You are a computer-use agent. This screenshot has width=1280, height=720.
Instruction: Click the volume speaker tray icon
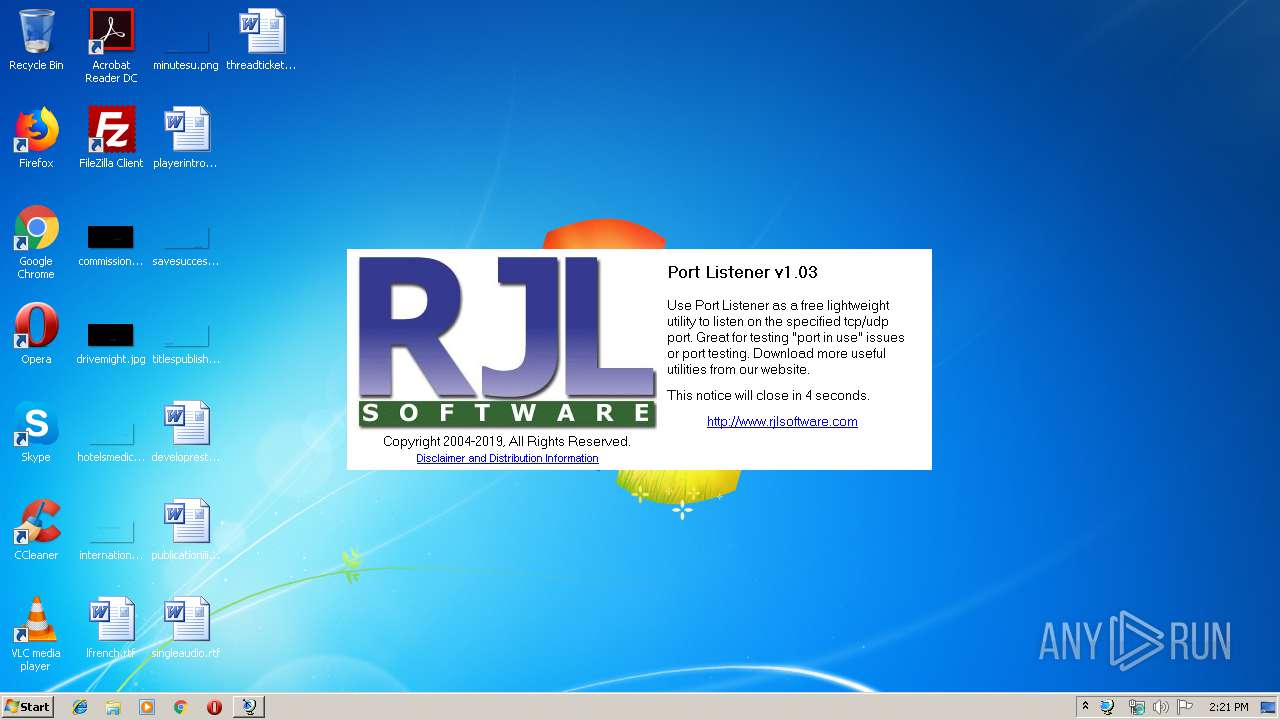[x=1160, y=707]
